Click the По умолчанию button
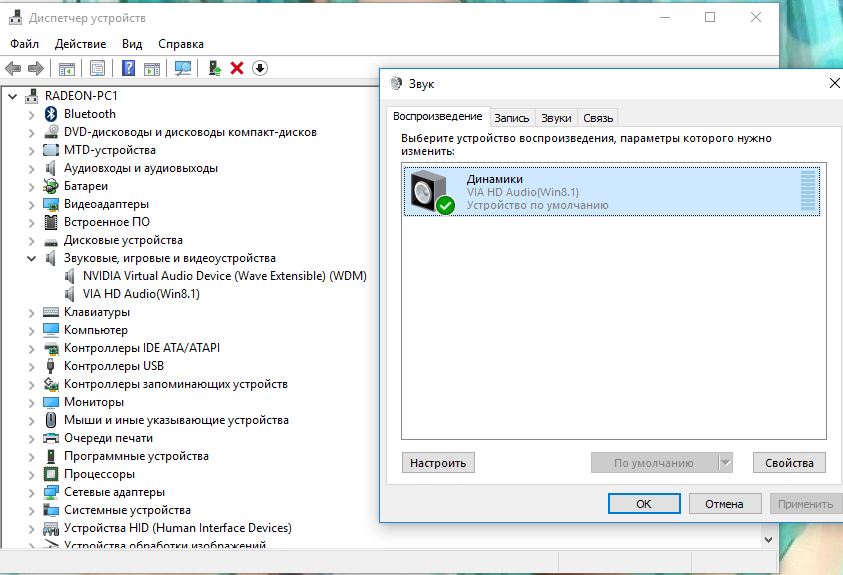This screenshot has width=843, height=575. coord(654,463)
